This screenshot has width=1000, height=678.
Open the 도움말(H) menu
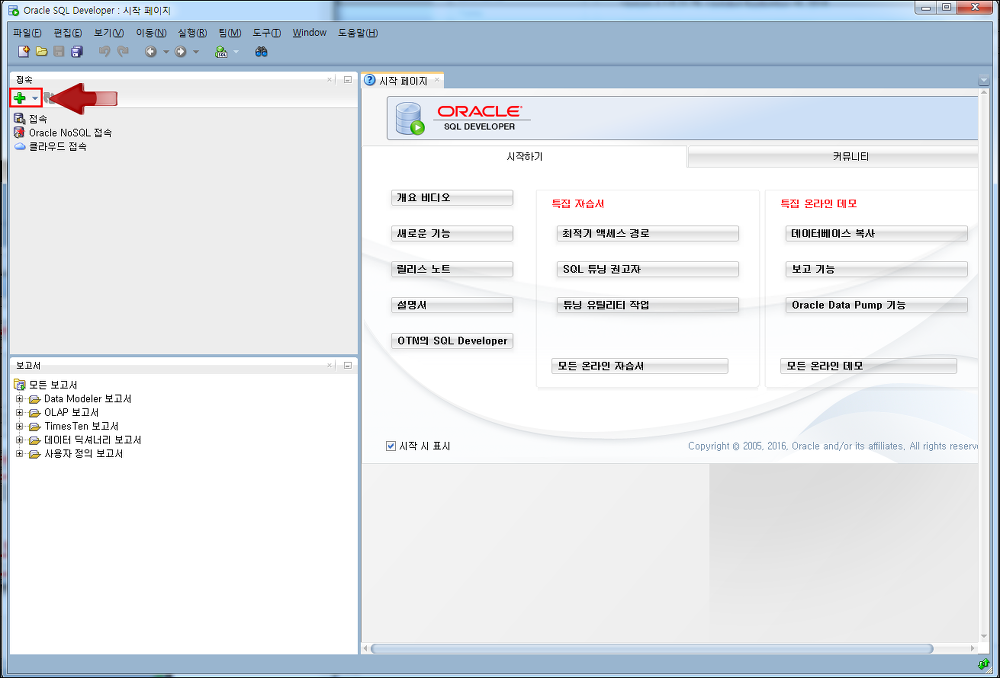[x=358, y=33]
